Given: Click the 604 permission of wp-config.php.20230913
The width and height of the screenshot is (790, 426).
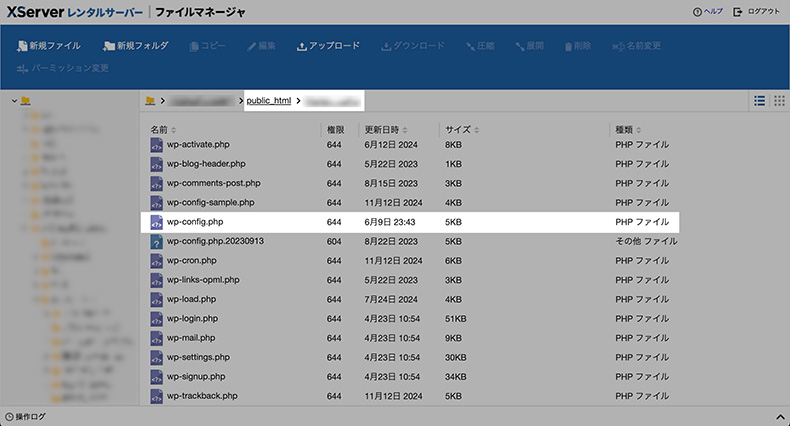Looking at the screenshot, I should 334,242.
